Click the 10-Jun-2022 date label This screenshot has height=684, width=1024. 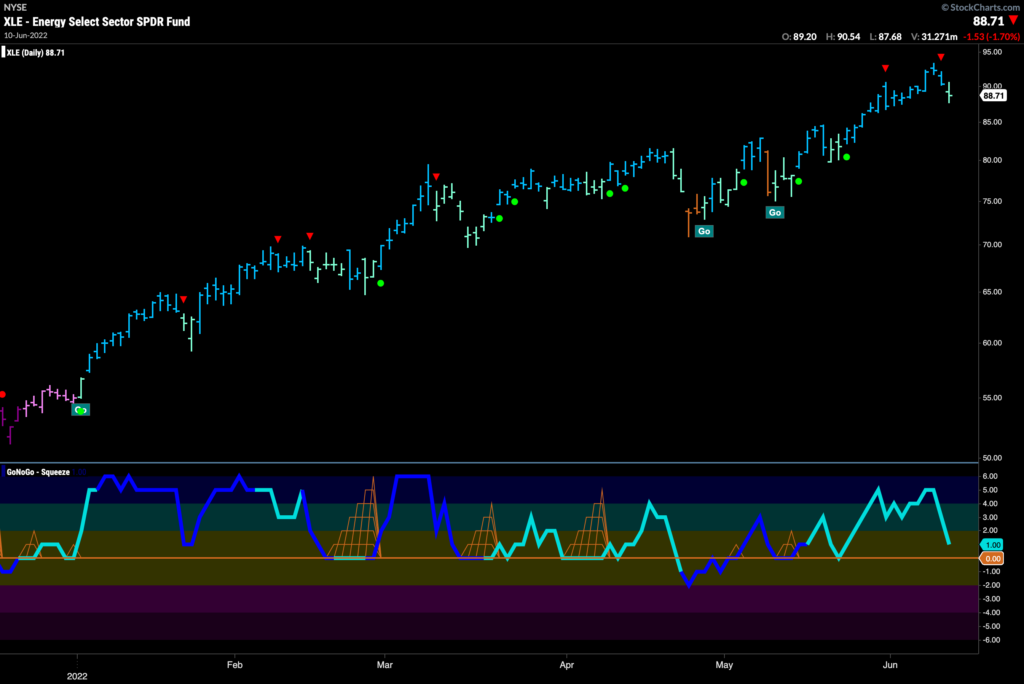point(25,35)
